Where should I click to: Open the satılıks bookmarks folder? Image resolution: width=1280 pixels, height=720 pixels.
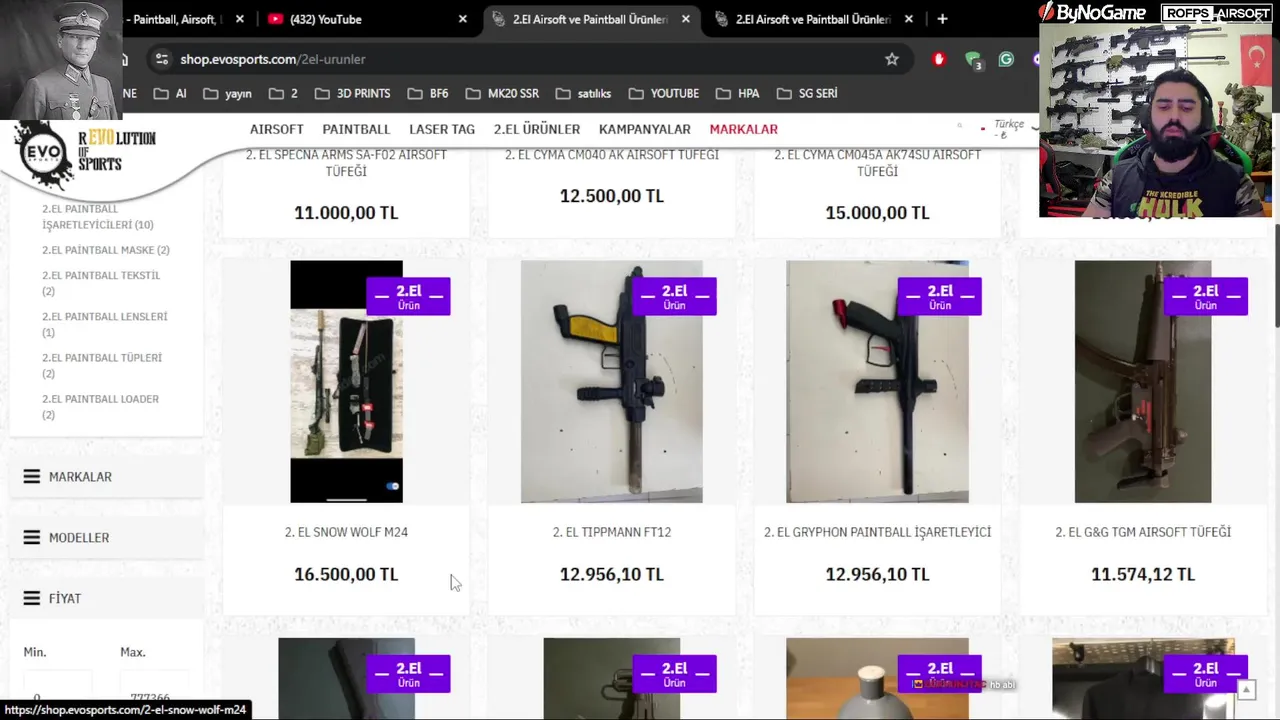583,93
